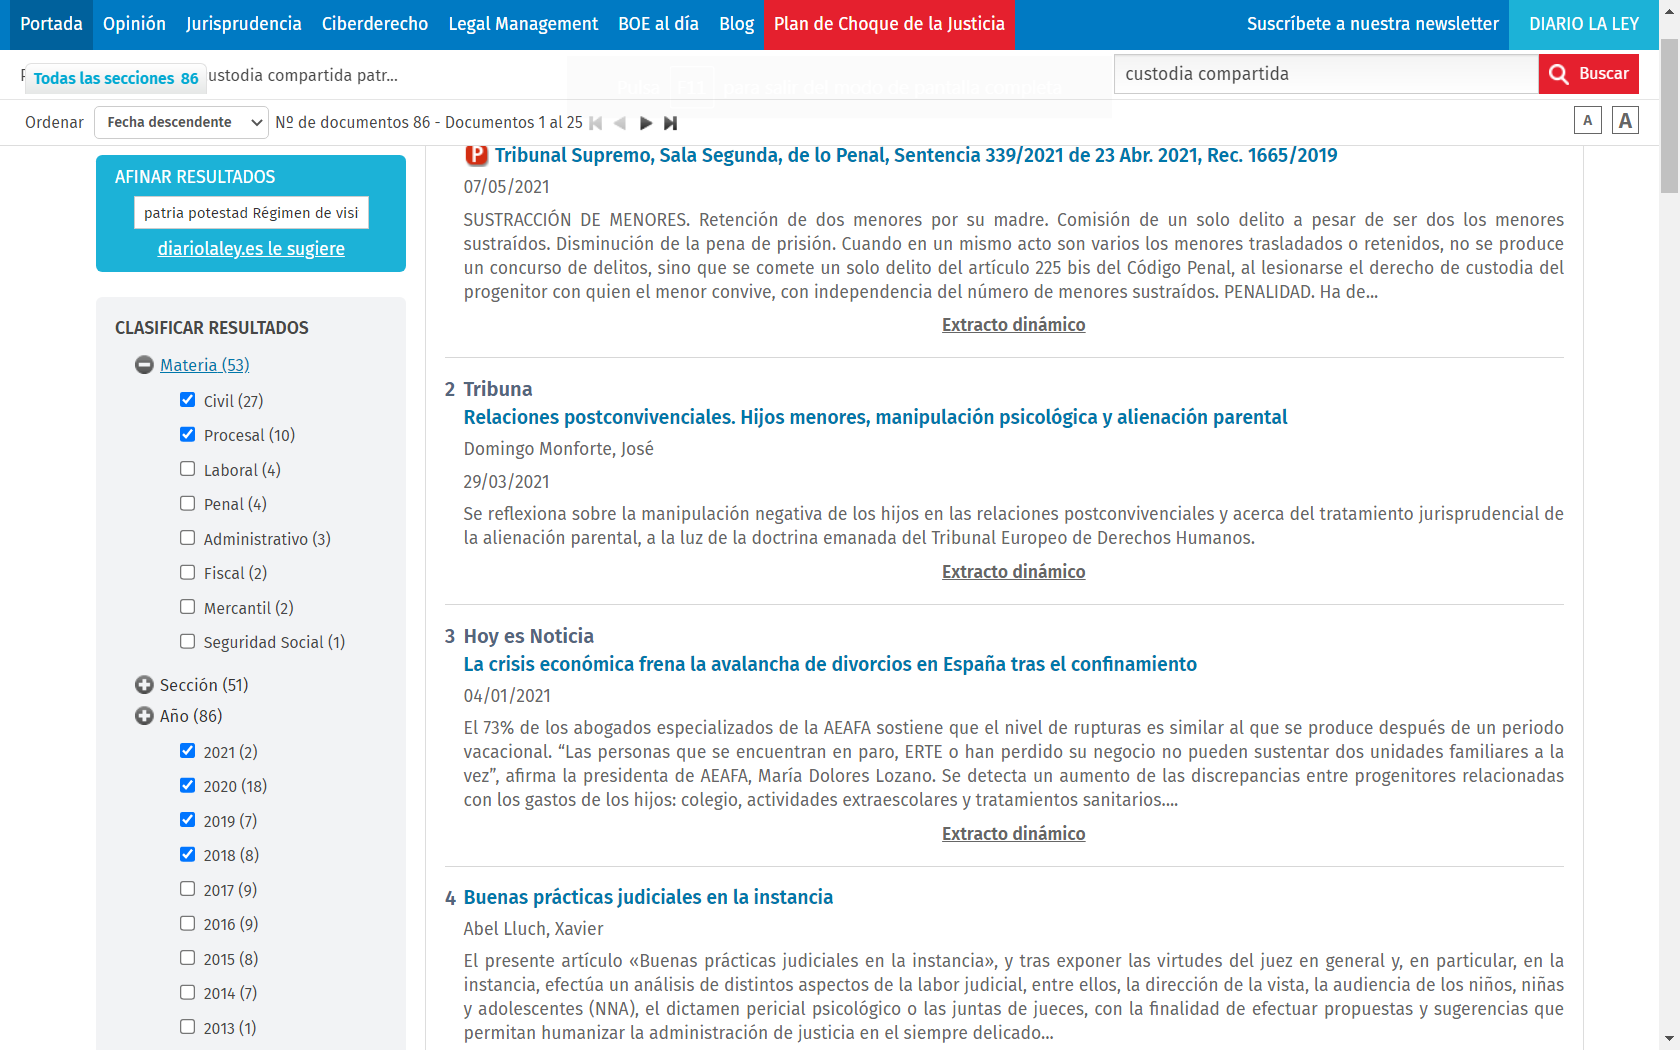This screenshot has width=1680, height=1050.
Task: Click Suscríbete a nuestra newsletter
Action: [1373, 24]
